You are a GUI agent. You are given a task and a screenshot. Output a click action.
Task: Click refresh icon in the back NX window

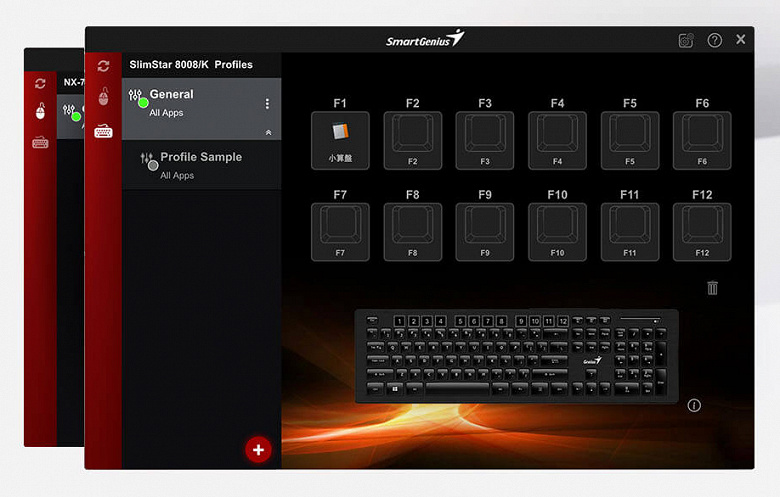pos(40,84)
